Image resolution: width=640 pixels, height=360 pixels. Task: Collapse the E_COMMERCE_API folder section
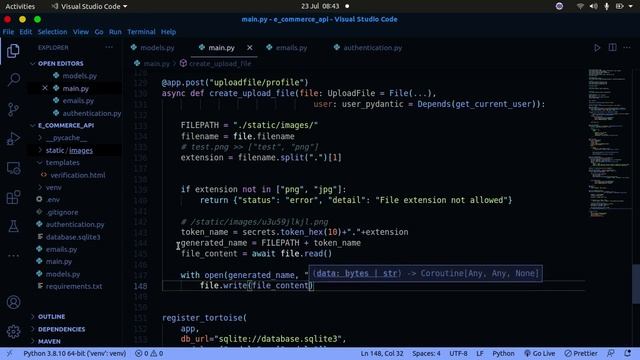pyautogui.click(x=65, y=125)
